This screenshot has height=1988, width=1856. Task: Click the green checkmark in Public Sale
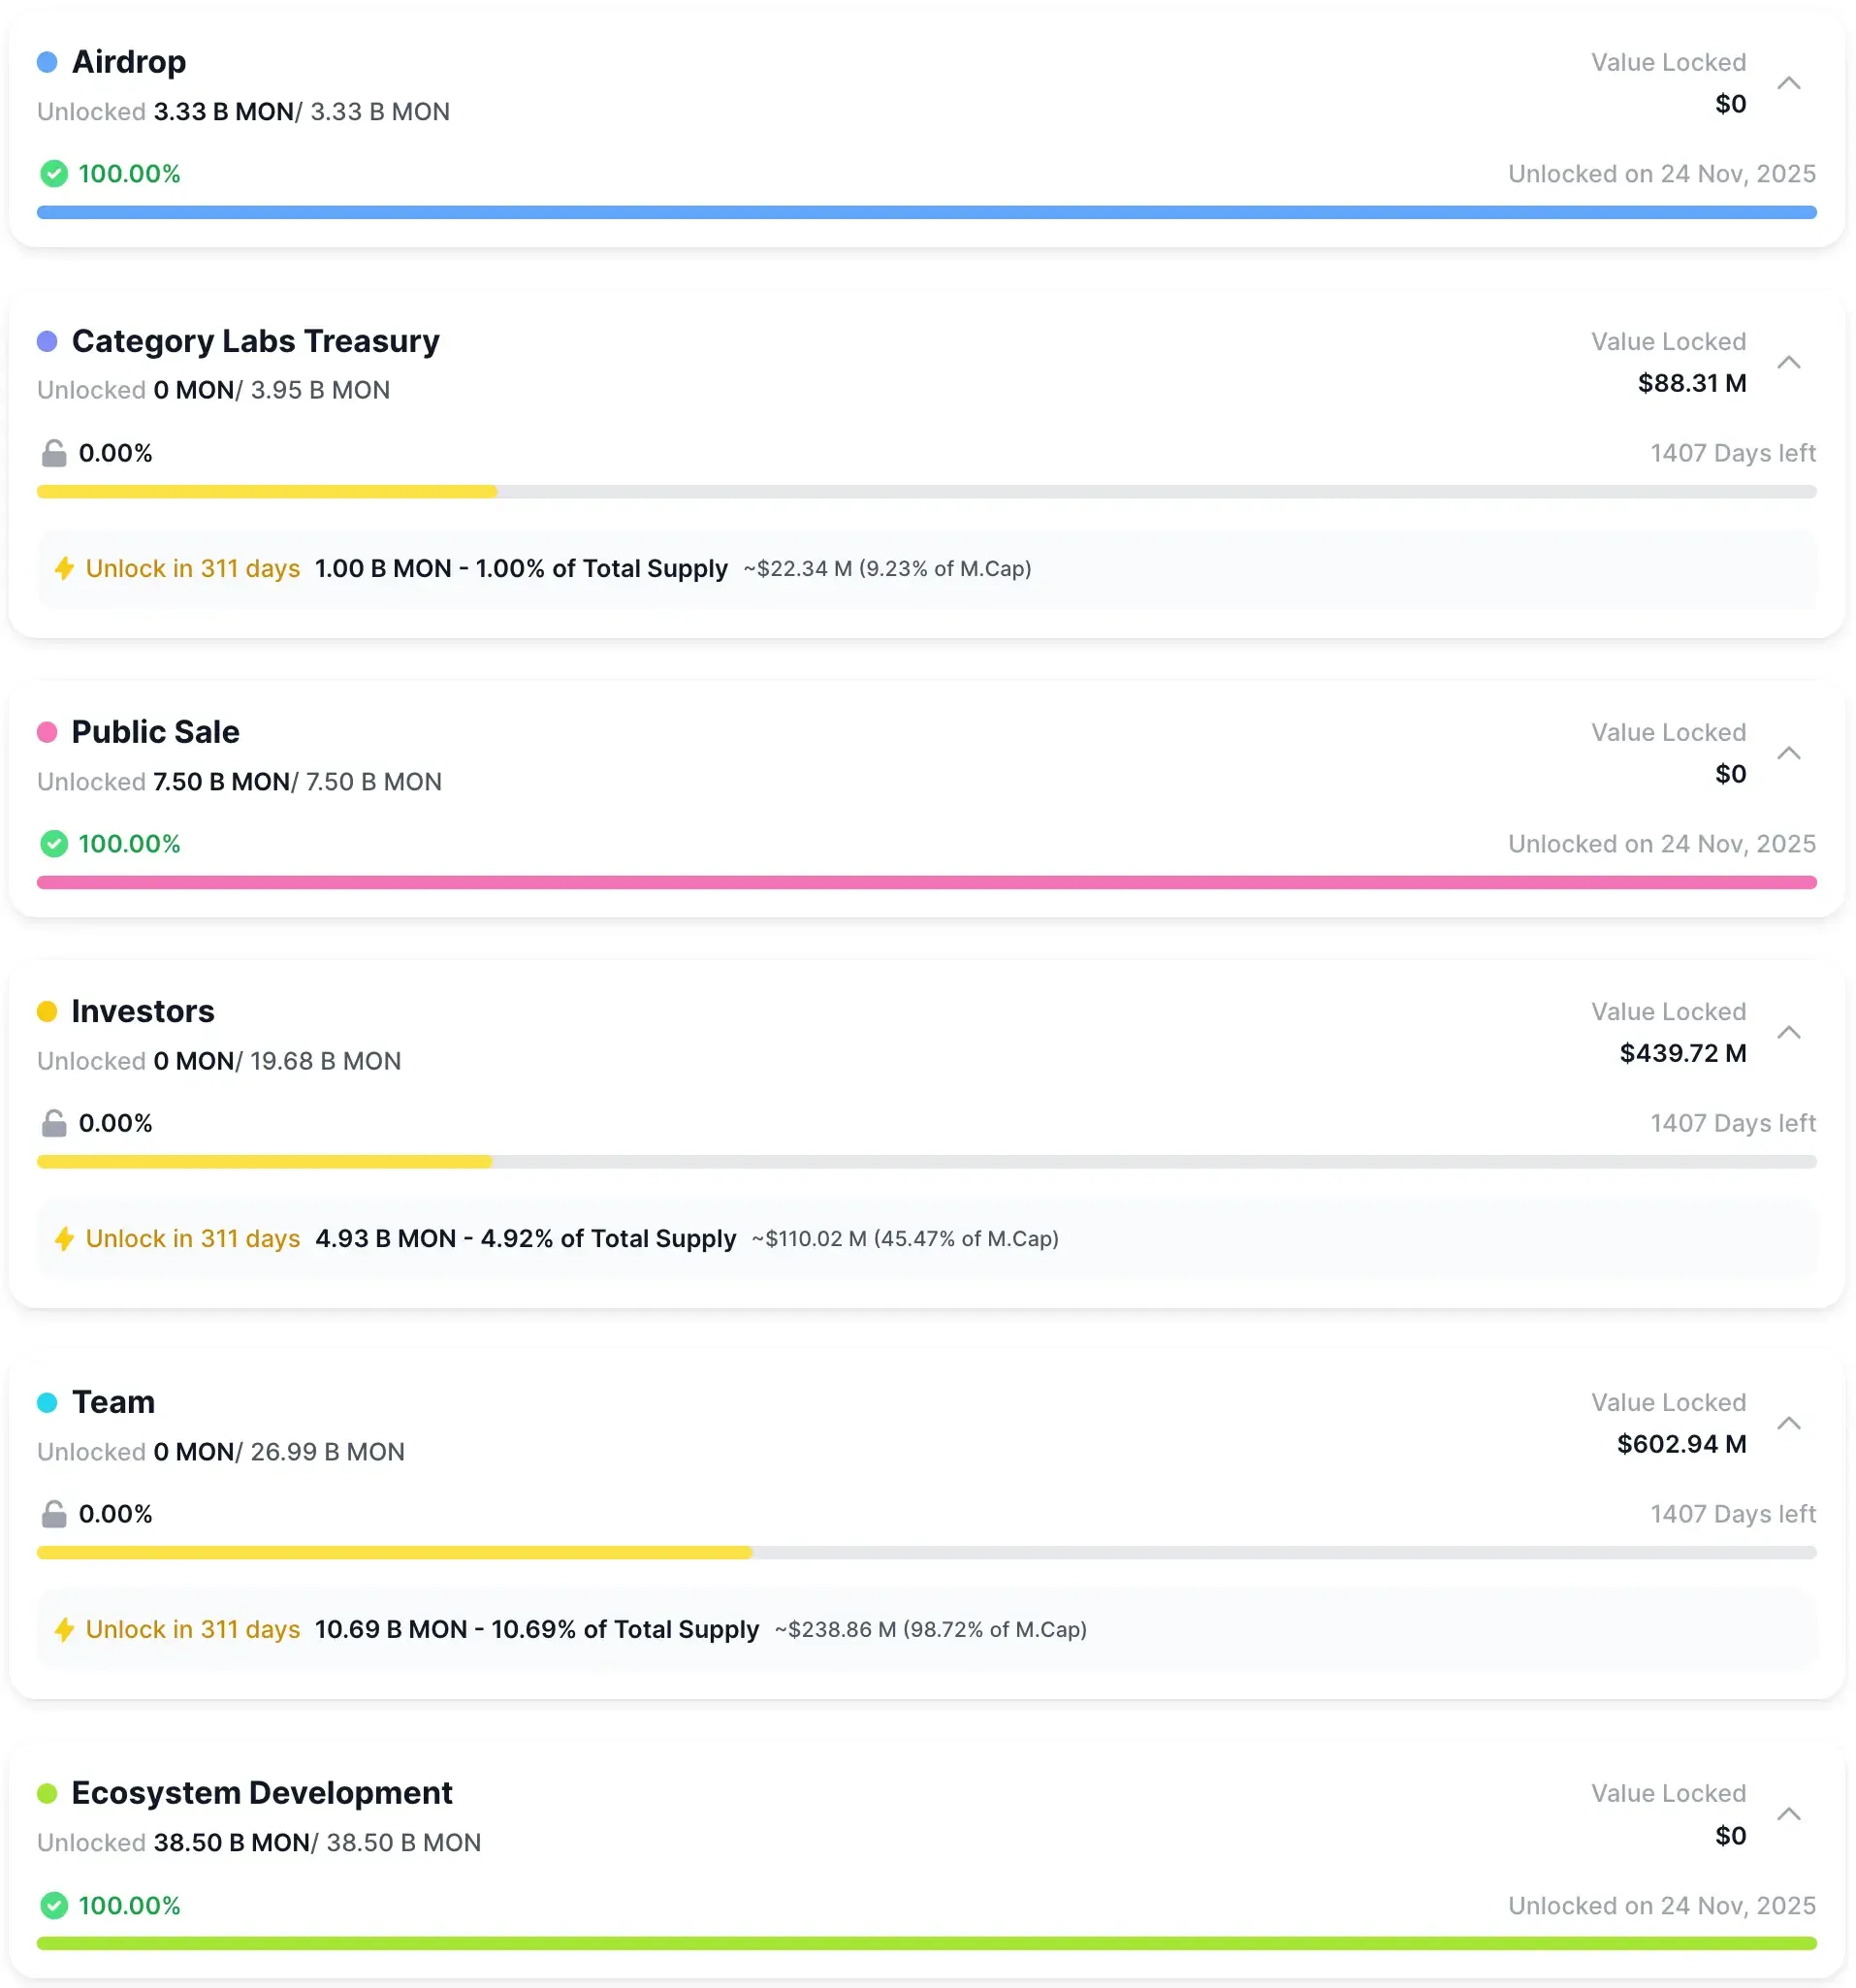pyautogui.click(x=54, y=844)
